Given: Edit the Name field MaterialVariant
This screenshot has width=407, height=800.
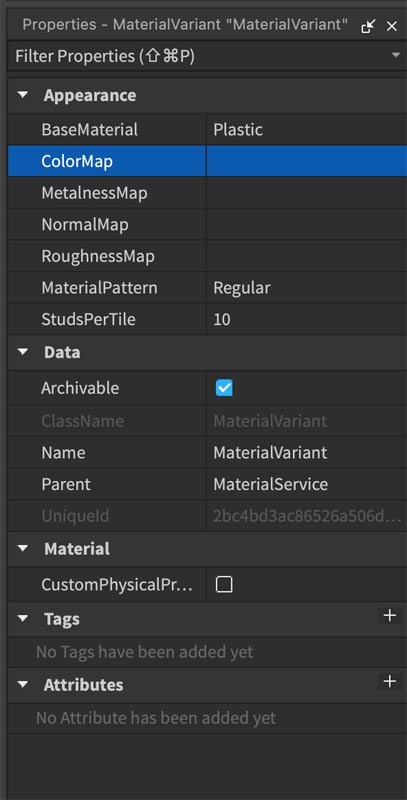Looking at the screenshot, I should point(307,453).
